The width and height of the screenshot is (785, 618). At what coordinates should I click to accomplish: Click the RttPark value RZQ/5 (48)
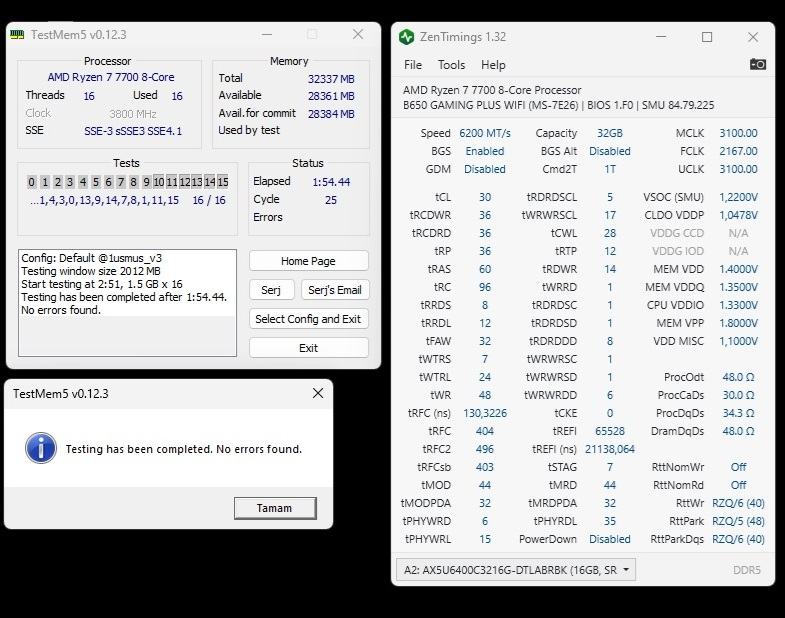(738, 521)
